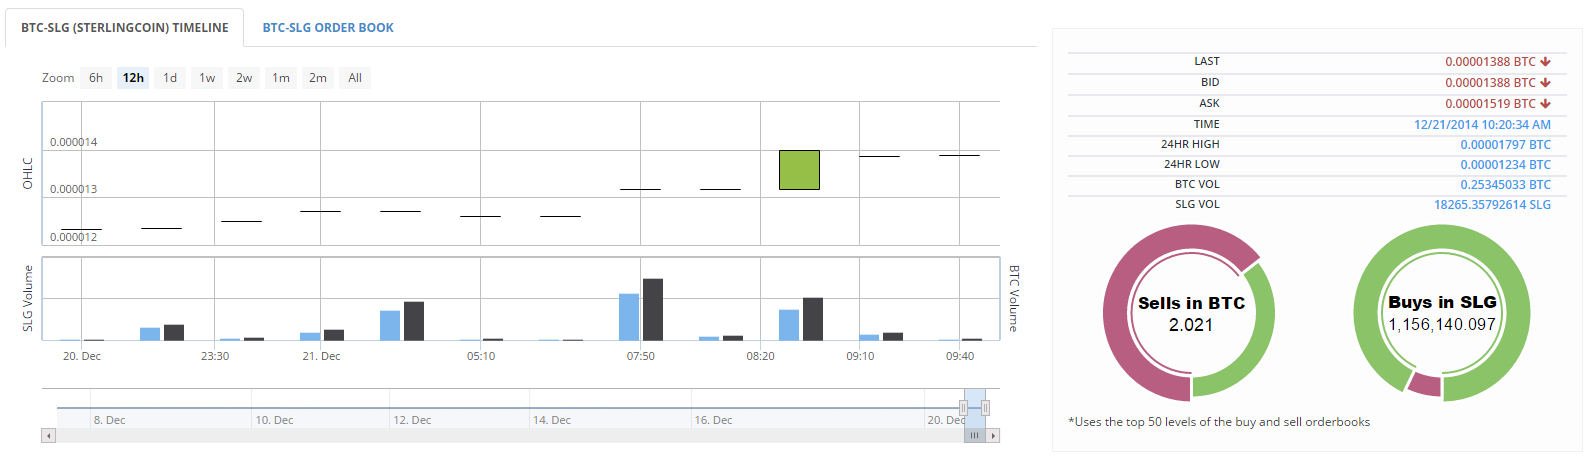Image resolution: width=1590 pixels, height=463 pixels.
Task: Click the 16. Dec label in navigator
Action: pos(713,420)
